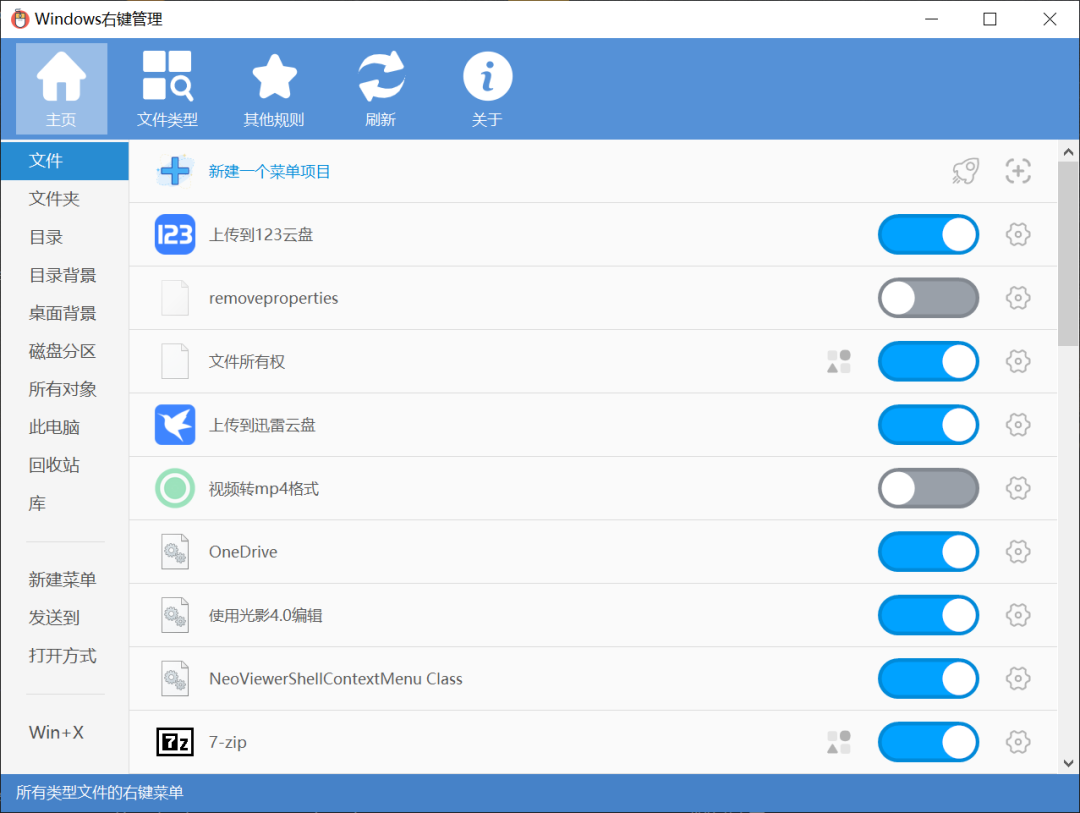Click the NeoViewerShellContextMenu file icon

[x=175, y=679]
